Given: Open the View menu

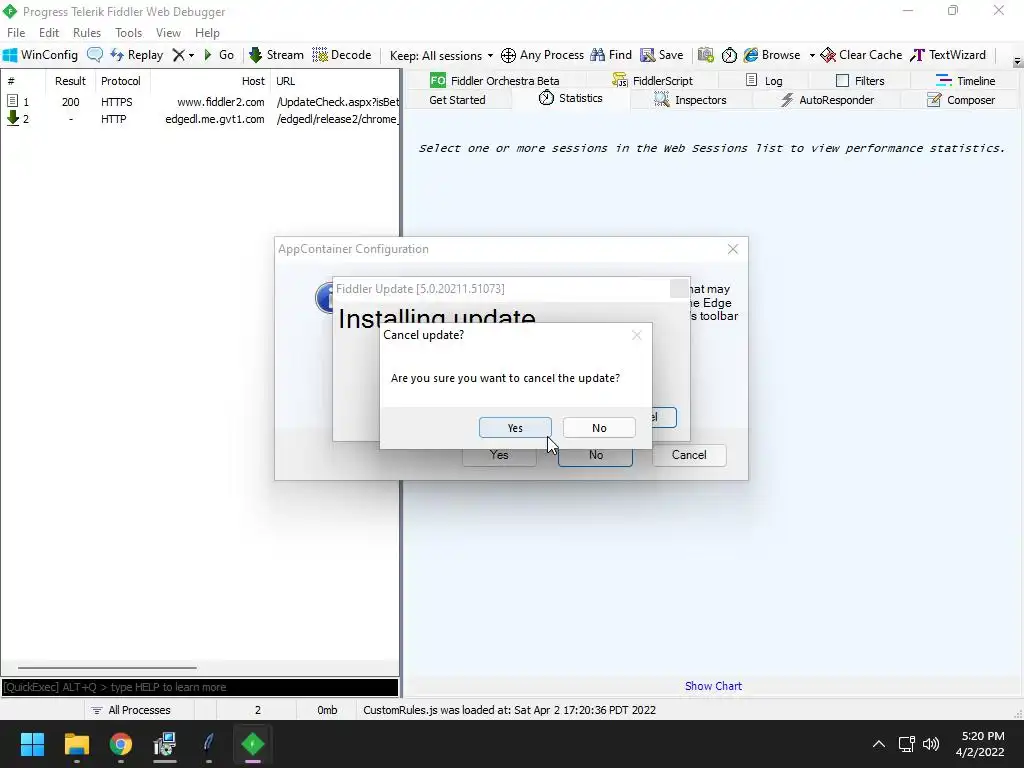Looking at the screenshot, I should click(x=168, y=33).
